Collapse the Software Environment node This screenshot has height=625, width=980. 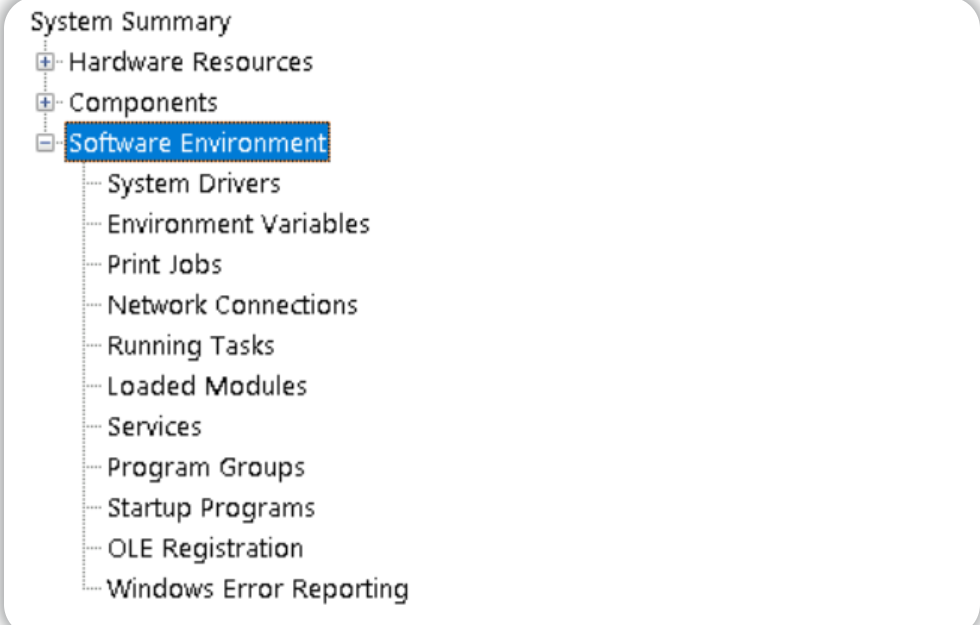[45, 143]
